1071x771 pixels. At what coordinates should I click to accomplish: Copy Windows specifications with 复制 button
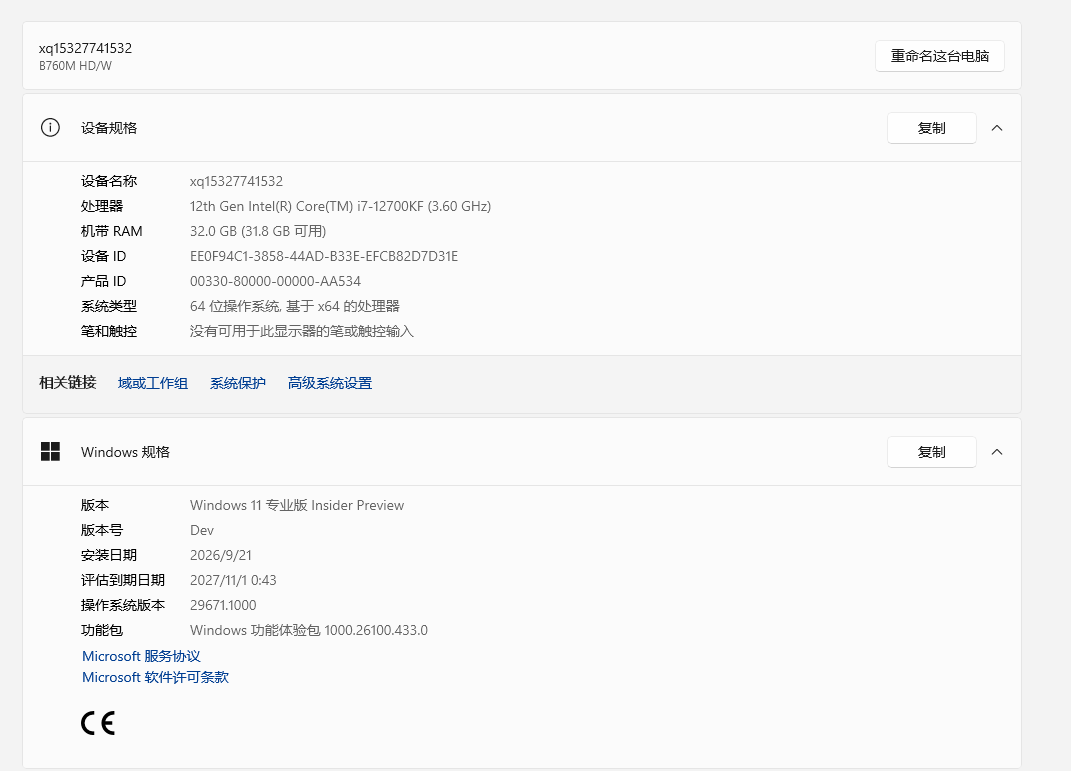(932, 451)
